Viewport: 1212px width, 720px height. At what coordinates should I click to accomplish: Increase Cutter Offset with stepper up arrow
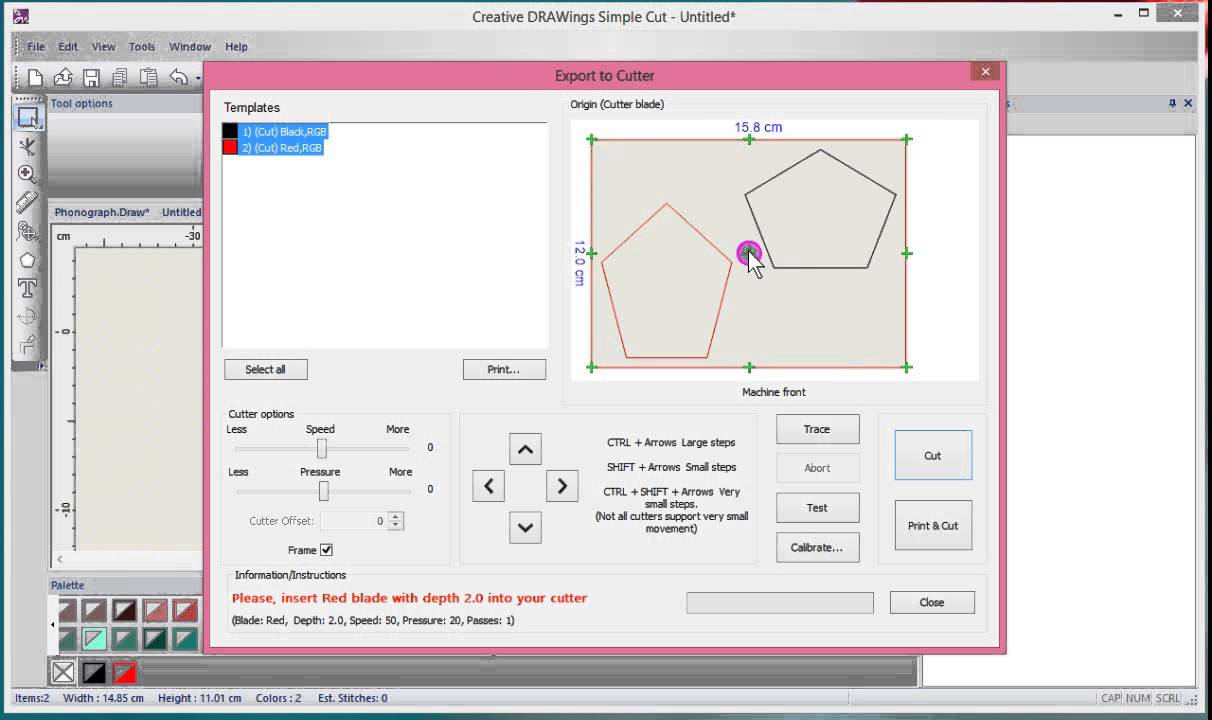pos(396,517)
